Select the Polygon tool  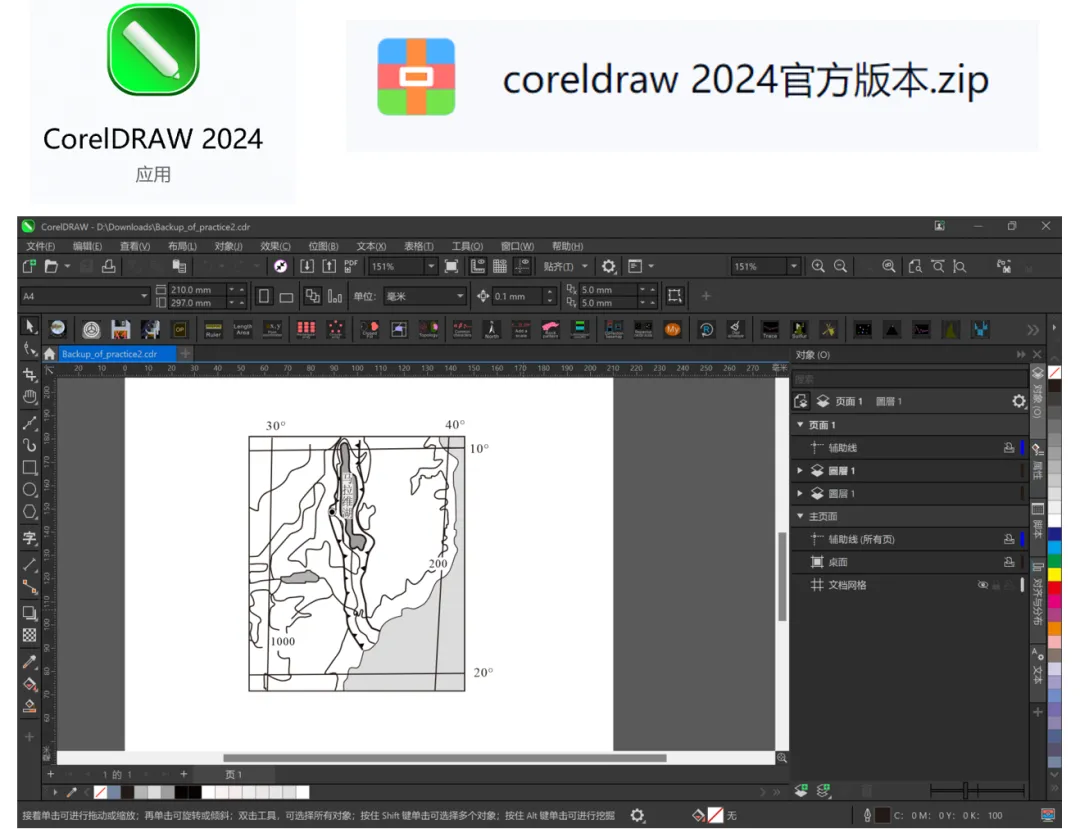(30, 512)
